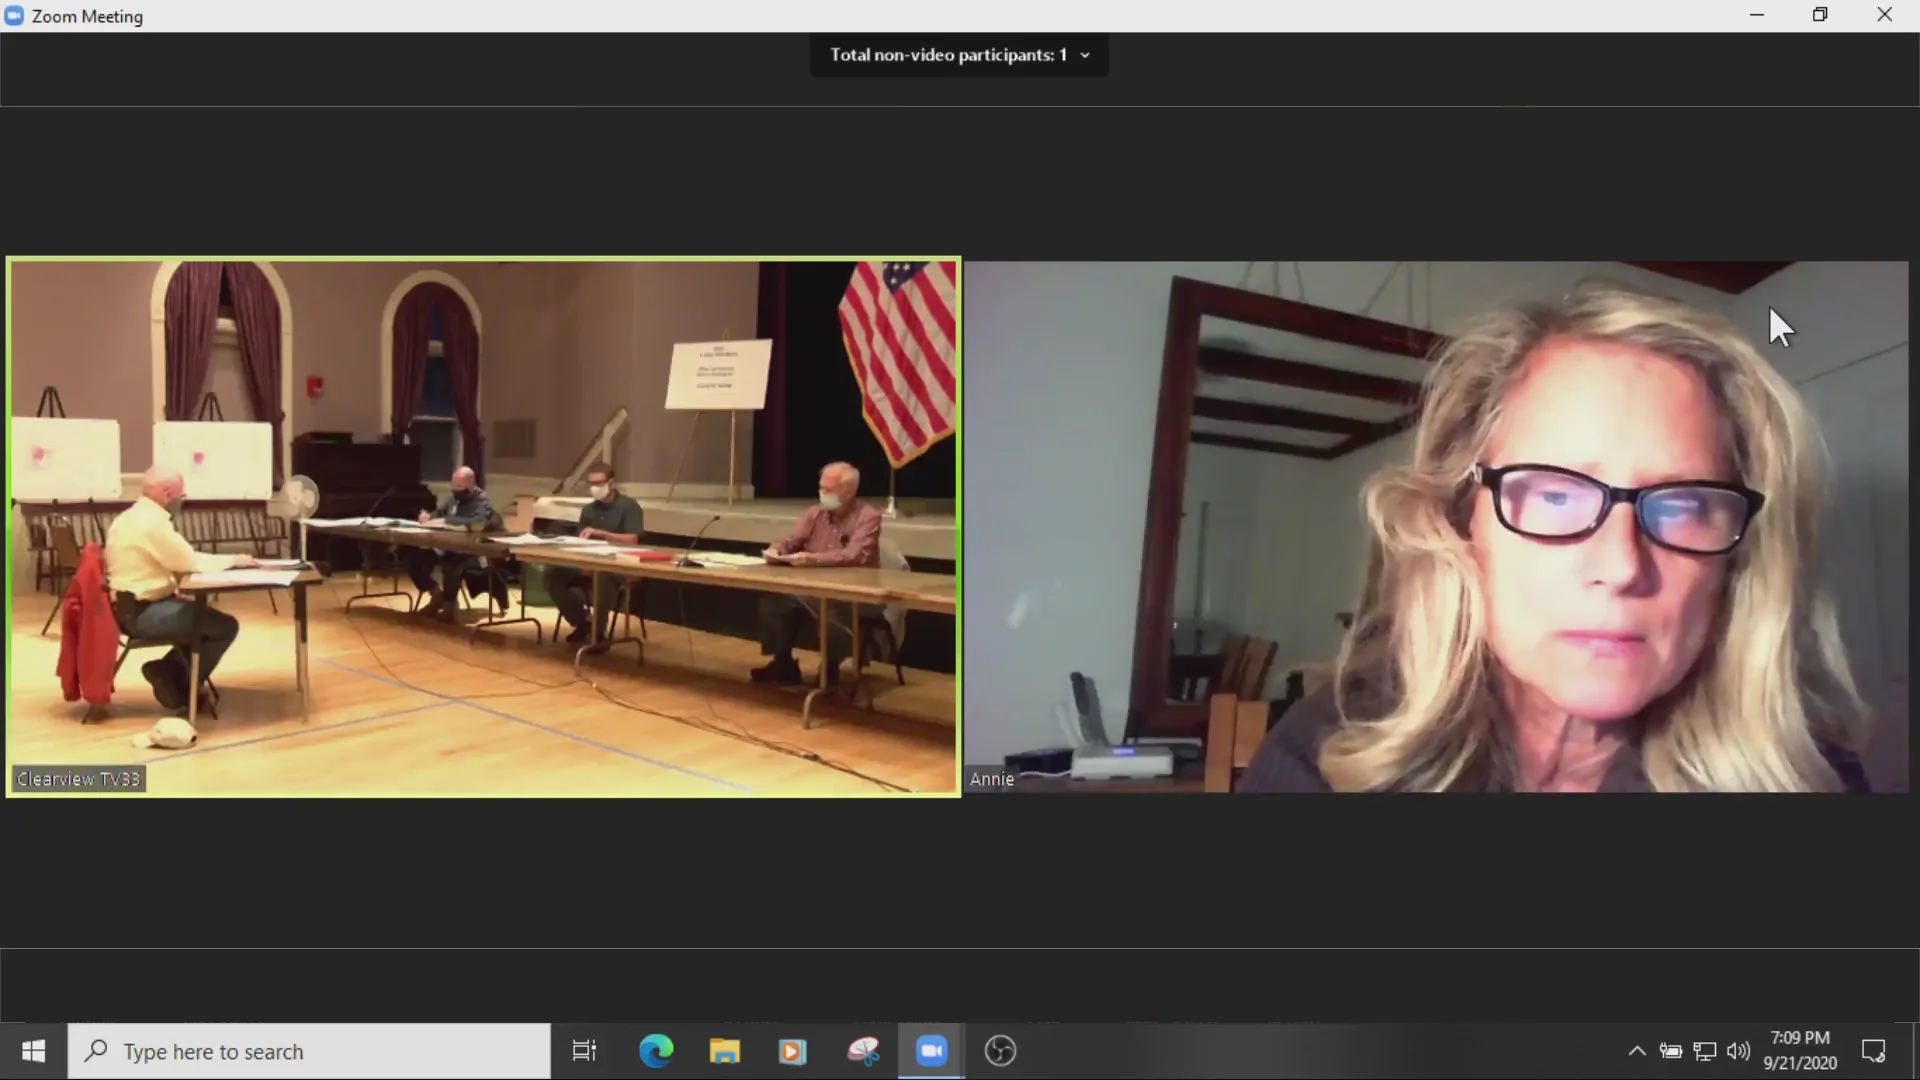The width and height of the screenshot is (1920, 1080).
Task: Open the Snipping Tool taskbar icon
Action: (862, 1051)
